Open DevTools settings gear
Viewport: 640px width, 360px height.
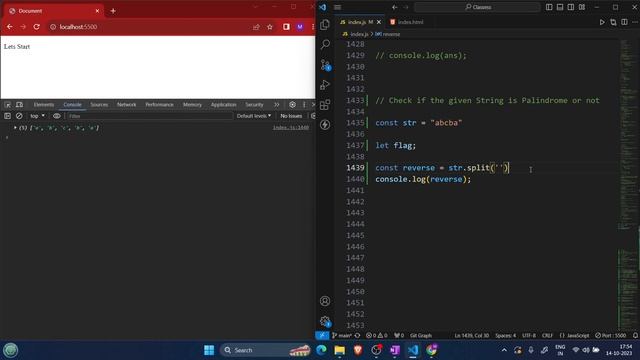coord(292,105)
